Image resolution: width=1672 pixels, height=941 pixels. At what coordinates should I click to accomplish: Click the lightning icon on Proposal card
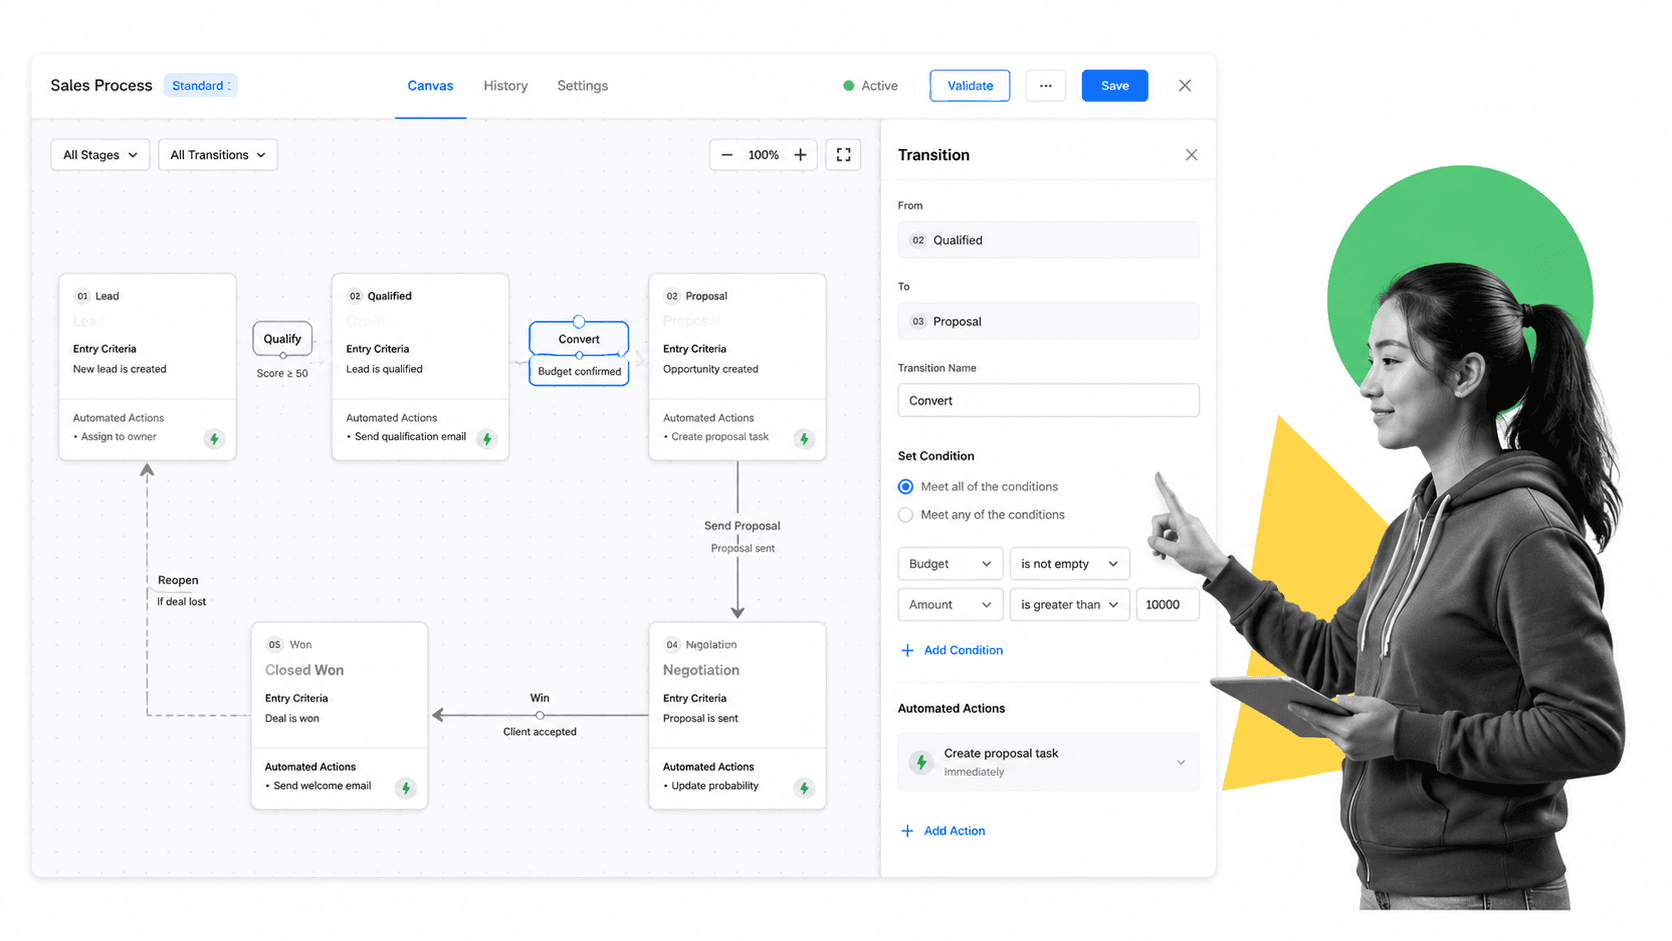click(804, 439)
